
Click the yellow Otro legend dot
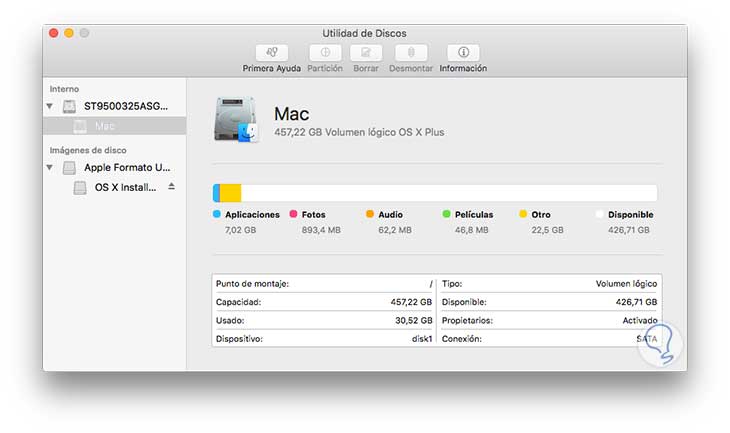point(523,214)
